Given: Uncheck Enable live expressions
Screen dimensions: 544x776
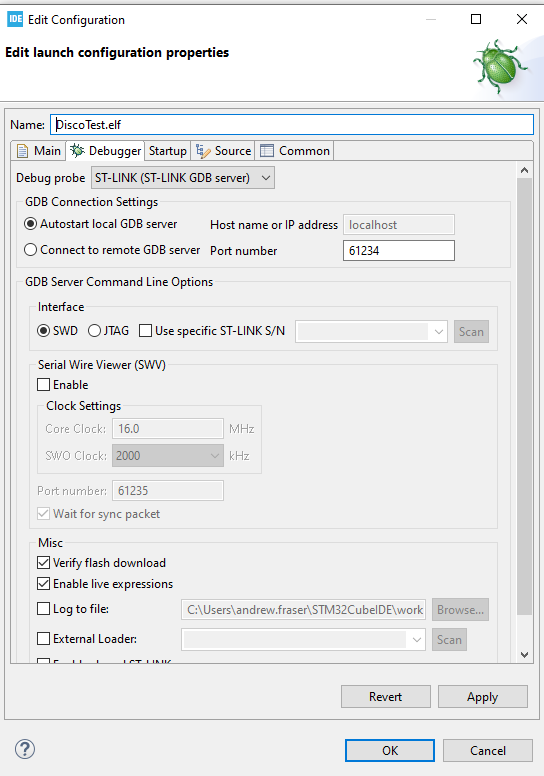Looking at the screenshot, I should point(44,584).
